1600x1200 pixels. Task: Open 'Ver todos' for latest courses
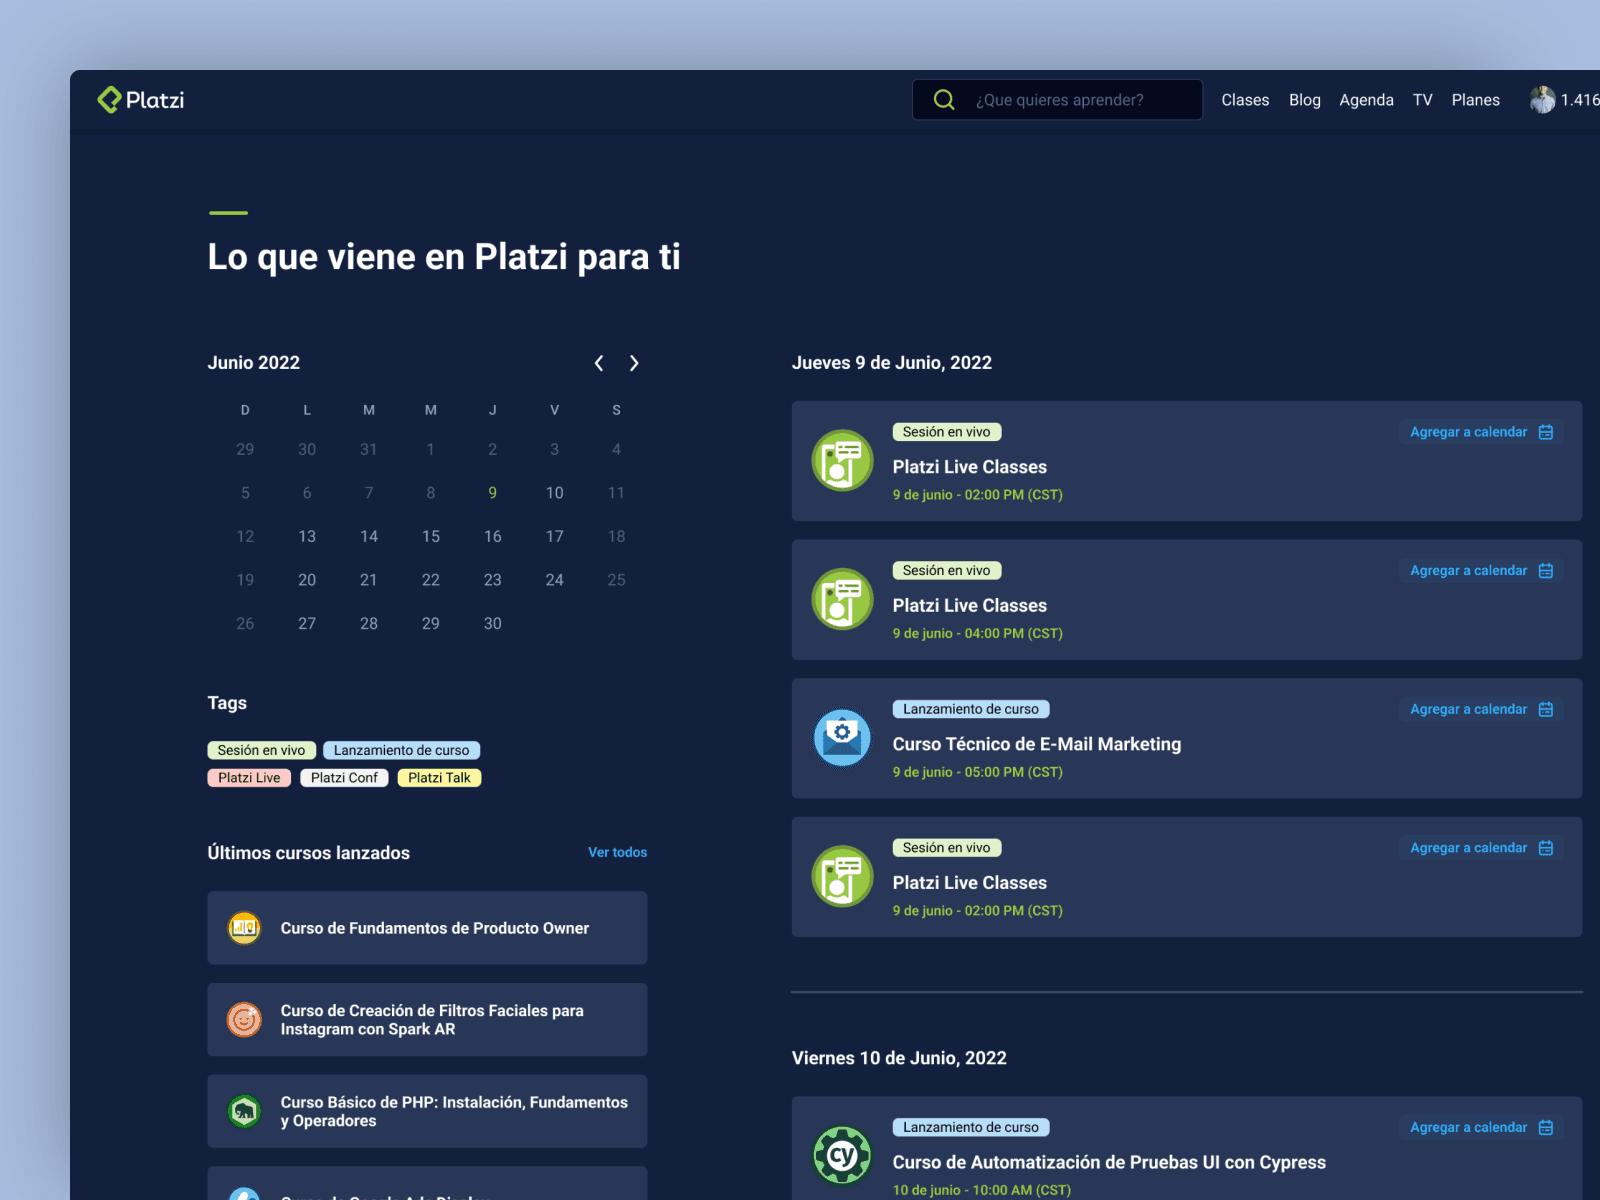(617, 852)
